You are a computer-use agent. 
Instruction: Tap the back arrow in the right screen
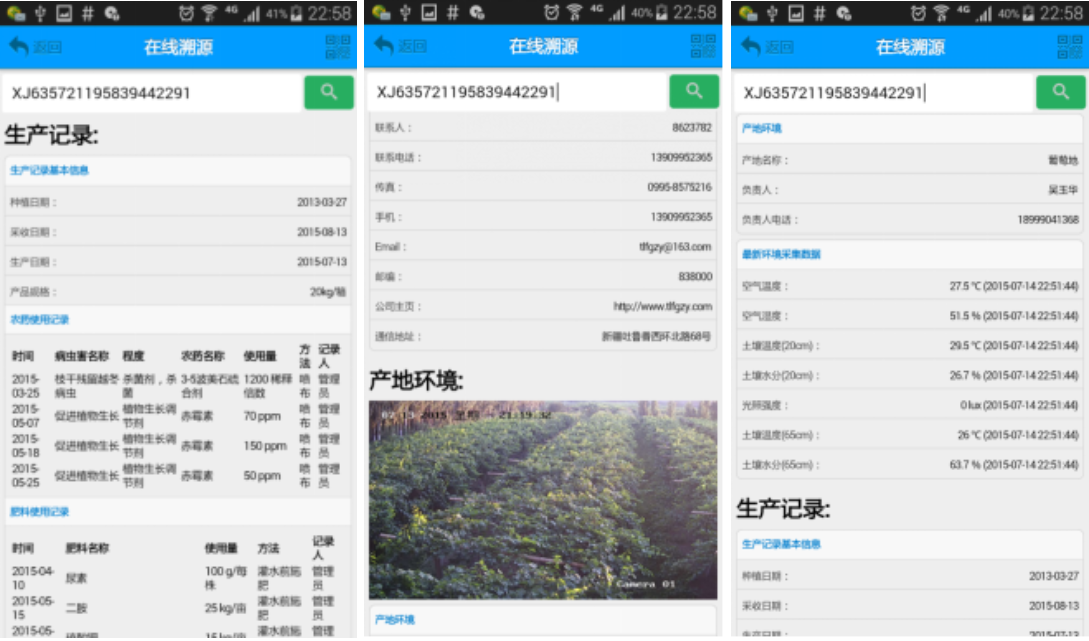pyautogui.click(x=751, y=46)
